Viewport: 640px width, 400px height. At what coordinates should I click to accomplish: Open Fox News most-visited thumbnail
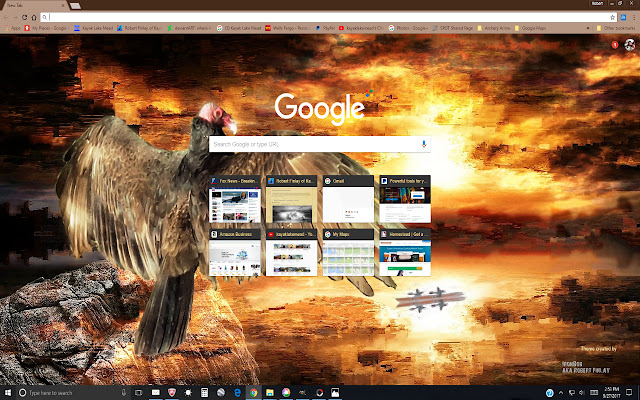point(236,203)
